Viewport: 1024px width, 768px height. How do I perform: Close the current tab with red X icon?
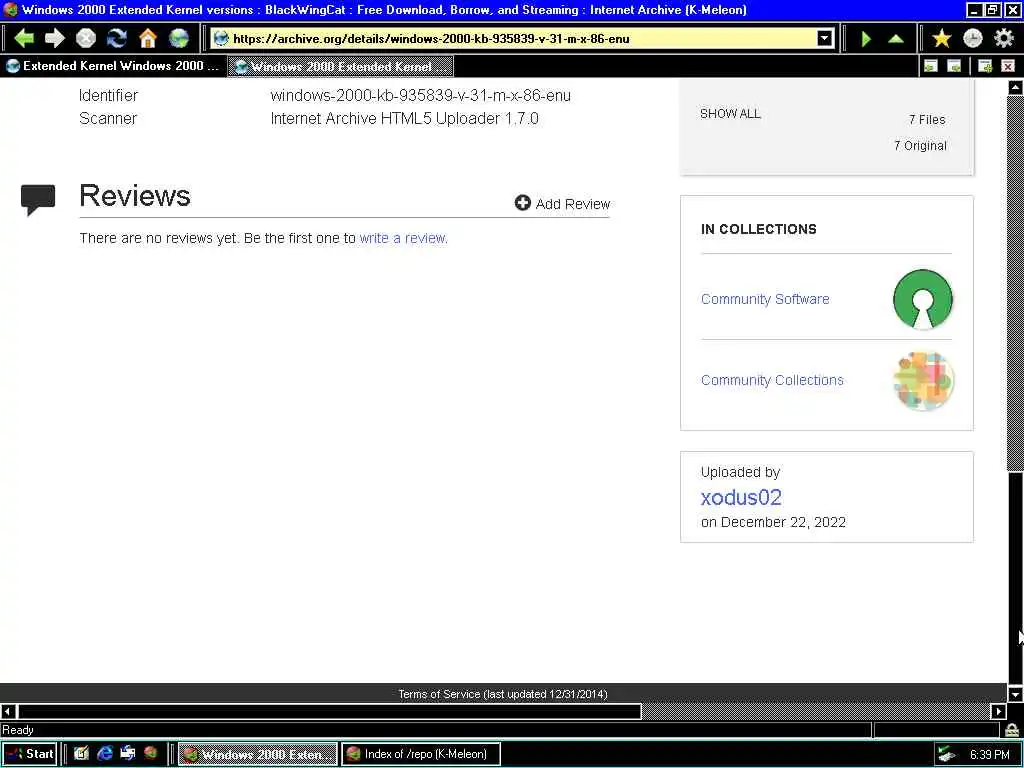pyautogui.click(x=1008, y=66)
